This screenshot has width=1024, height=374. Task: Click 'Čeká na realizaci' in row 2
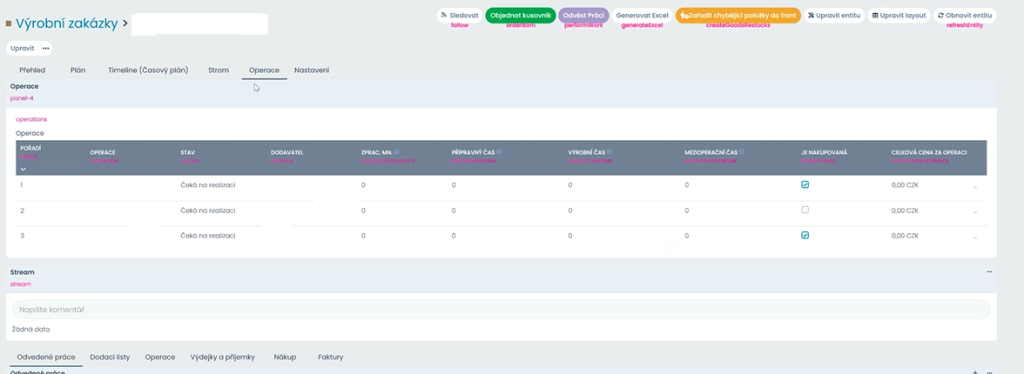208,210
